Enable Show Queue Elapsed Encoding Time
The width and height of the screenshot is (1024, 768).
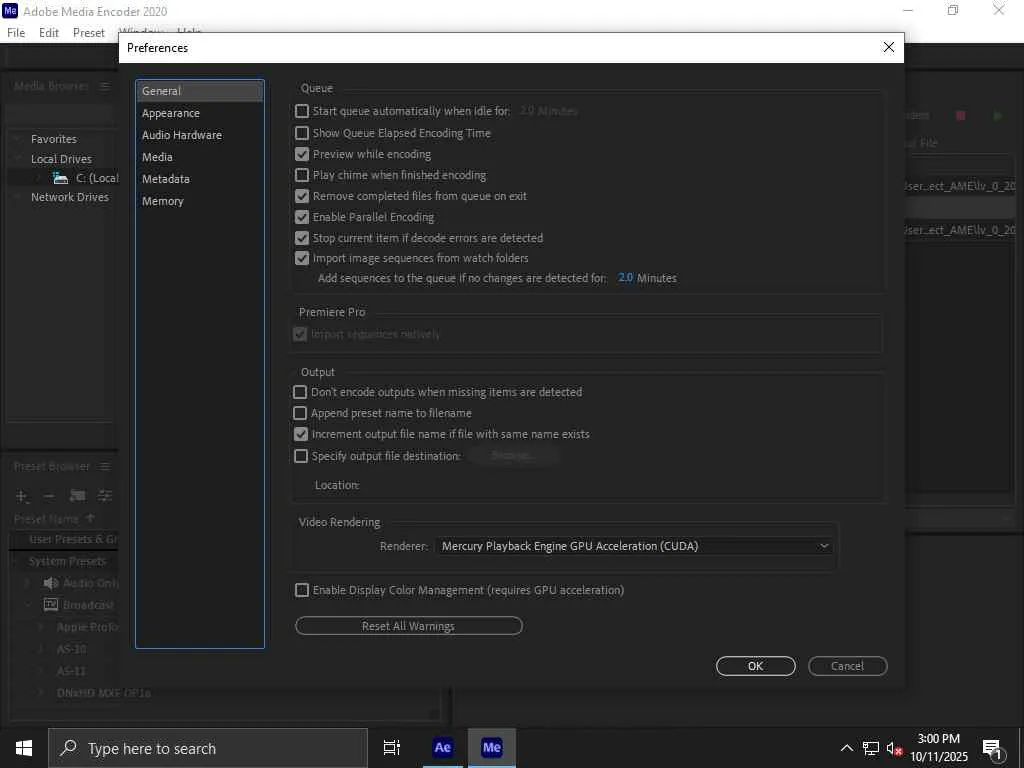click(302, 133)
